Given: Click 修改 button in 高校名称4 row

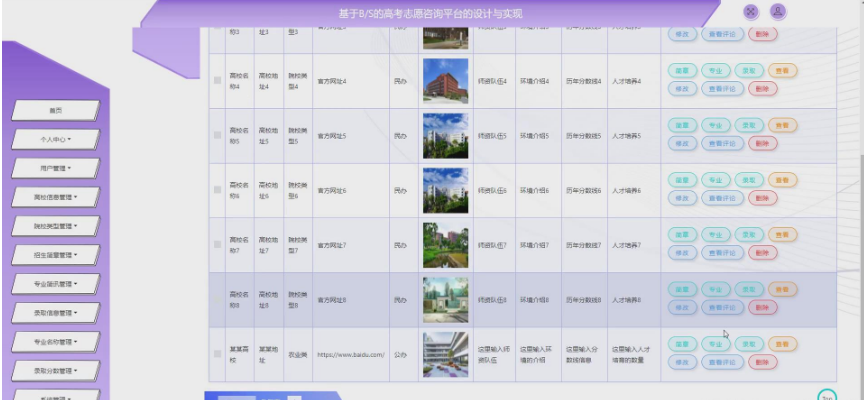Looking at the screenshot, I should click(x=682, y=89).
